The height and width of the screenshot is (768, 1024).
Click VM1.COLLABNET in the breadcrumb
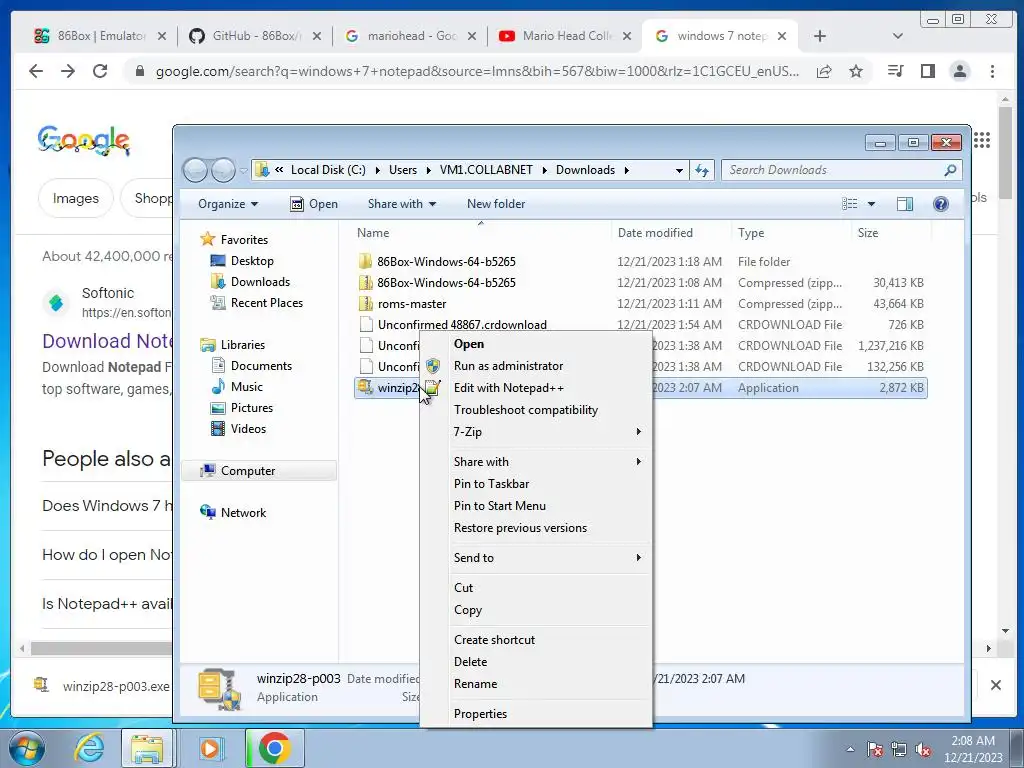click(486, 170)
